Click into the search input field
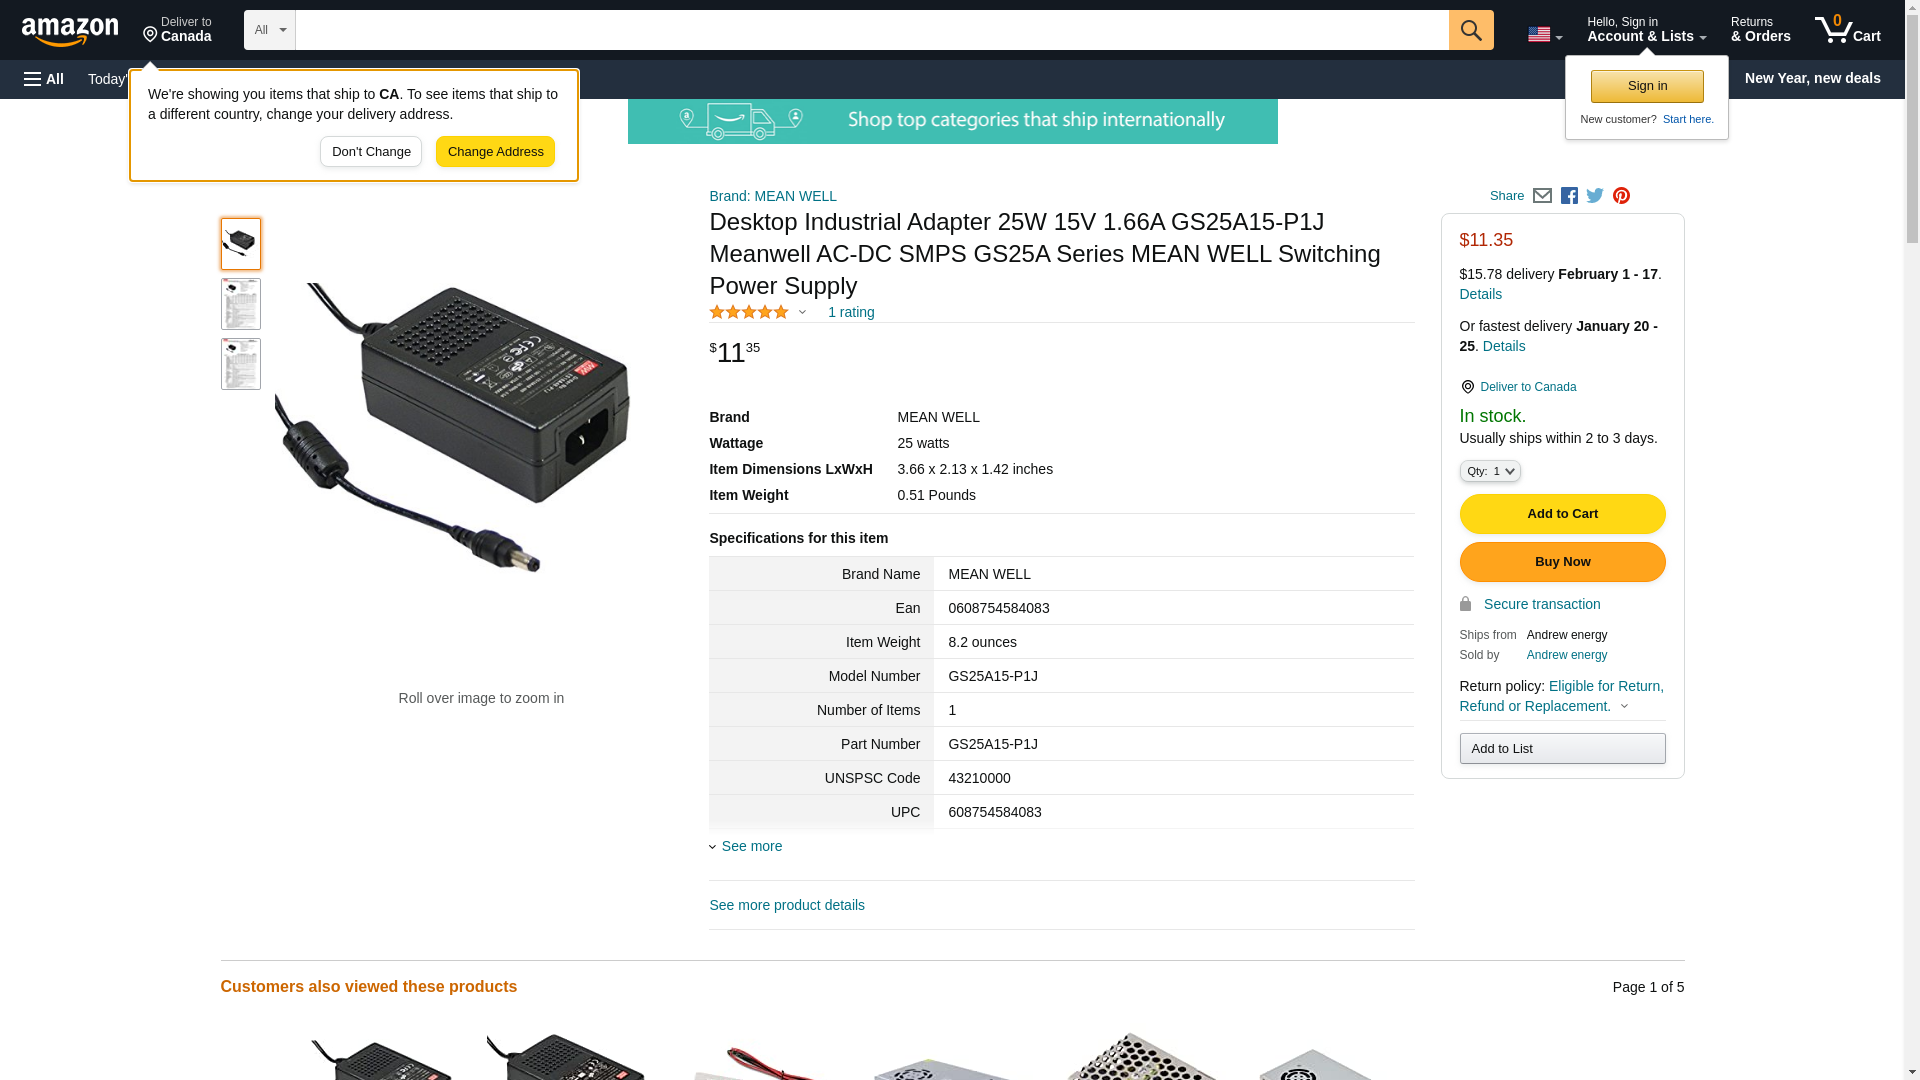Viewport: 1920px width, 1080px height. [x=871, y=30]
